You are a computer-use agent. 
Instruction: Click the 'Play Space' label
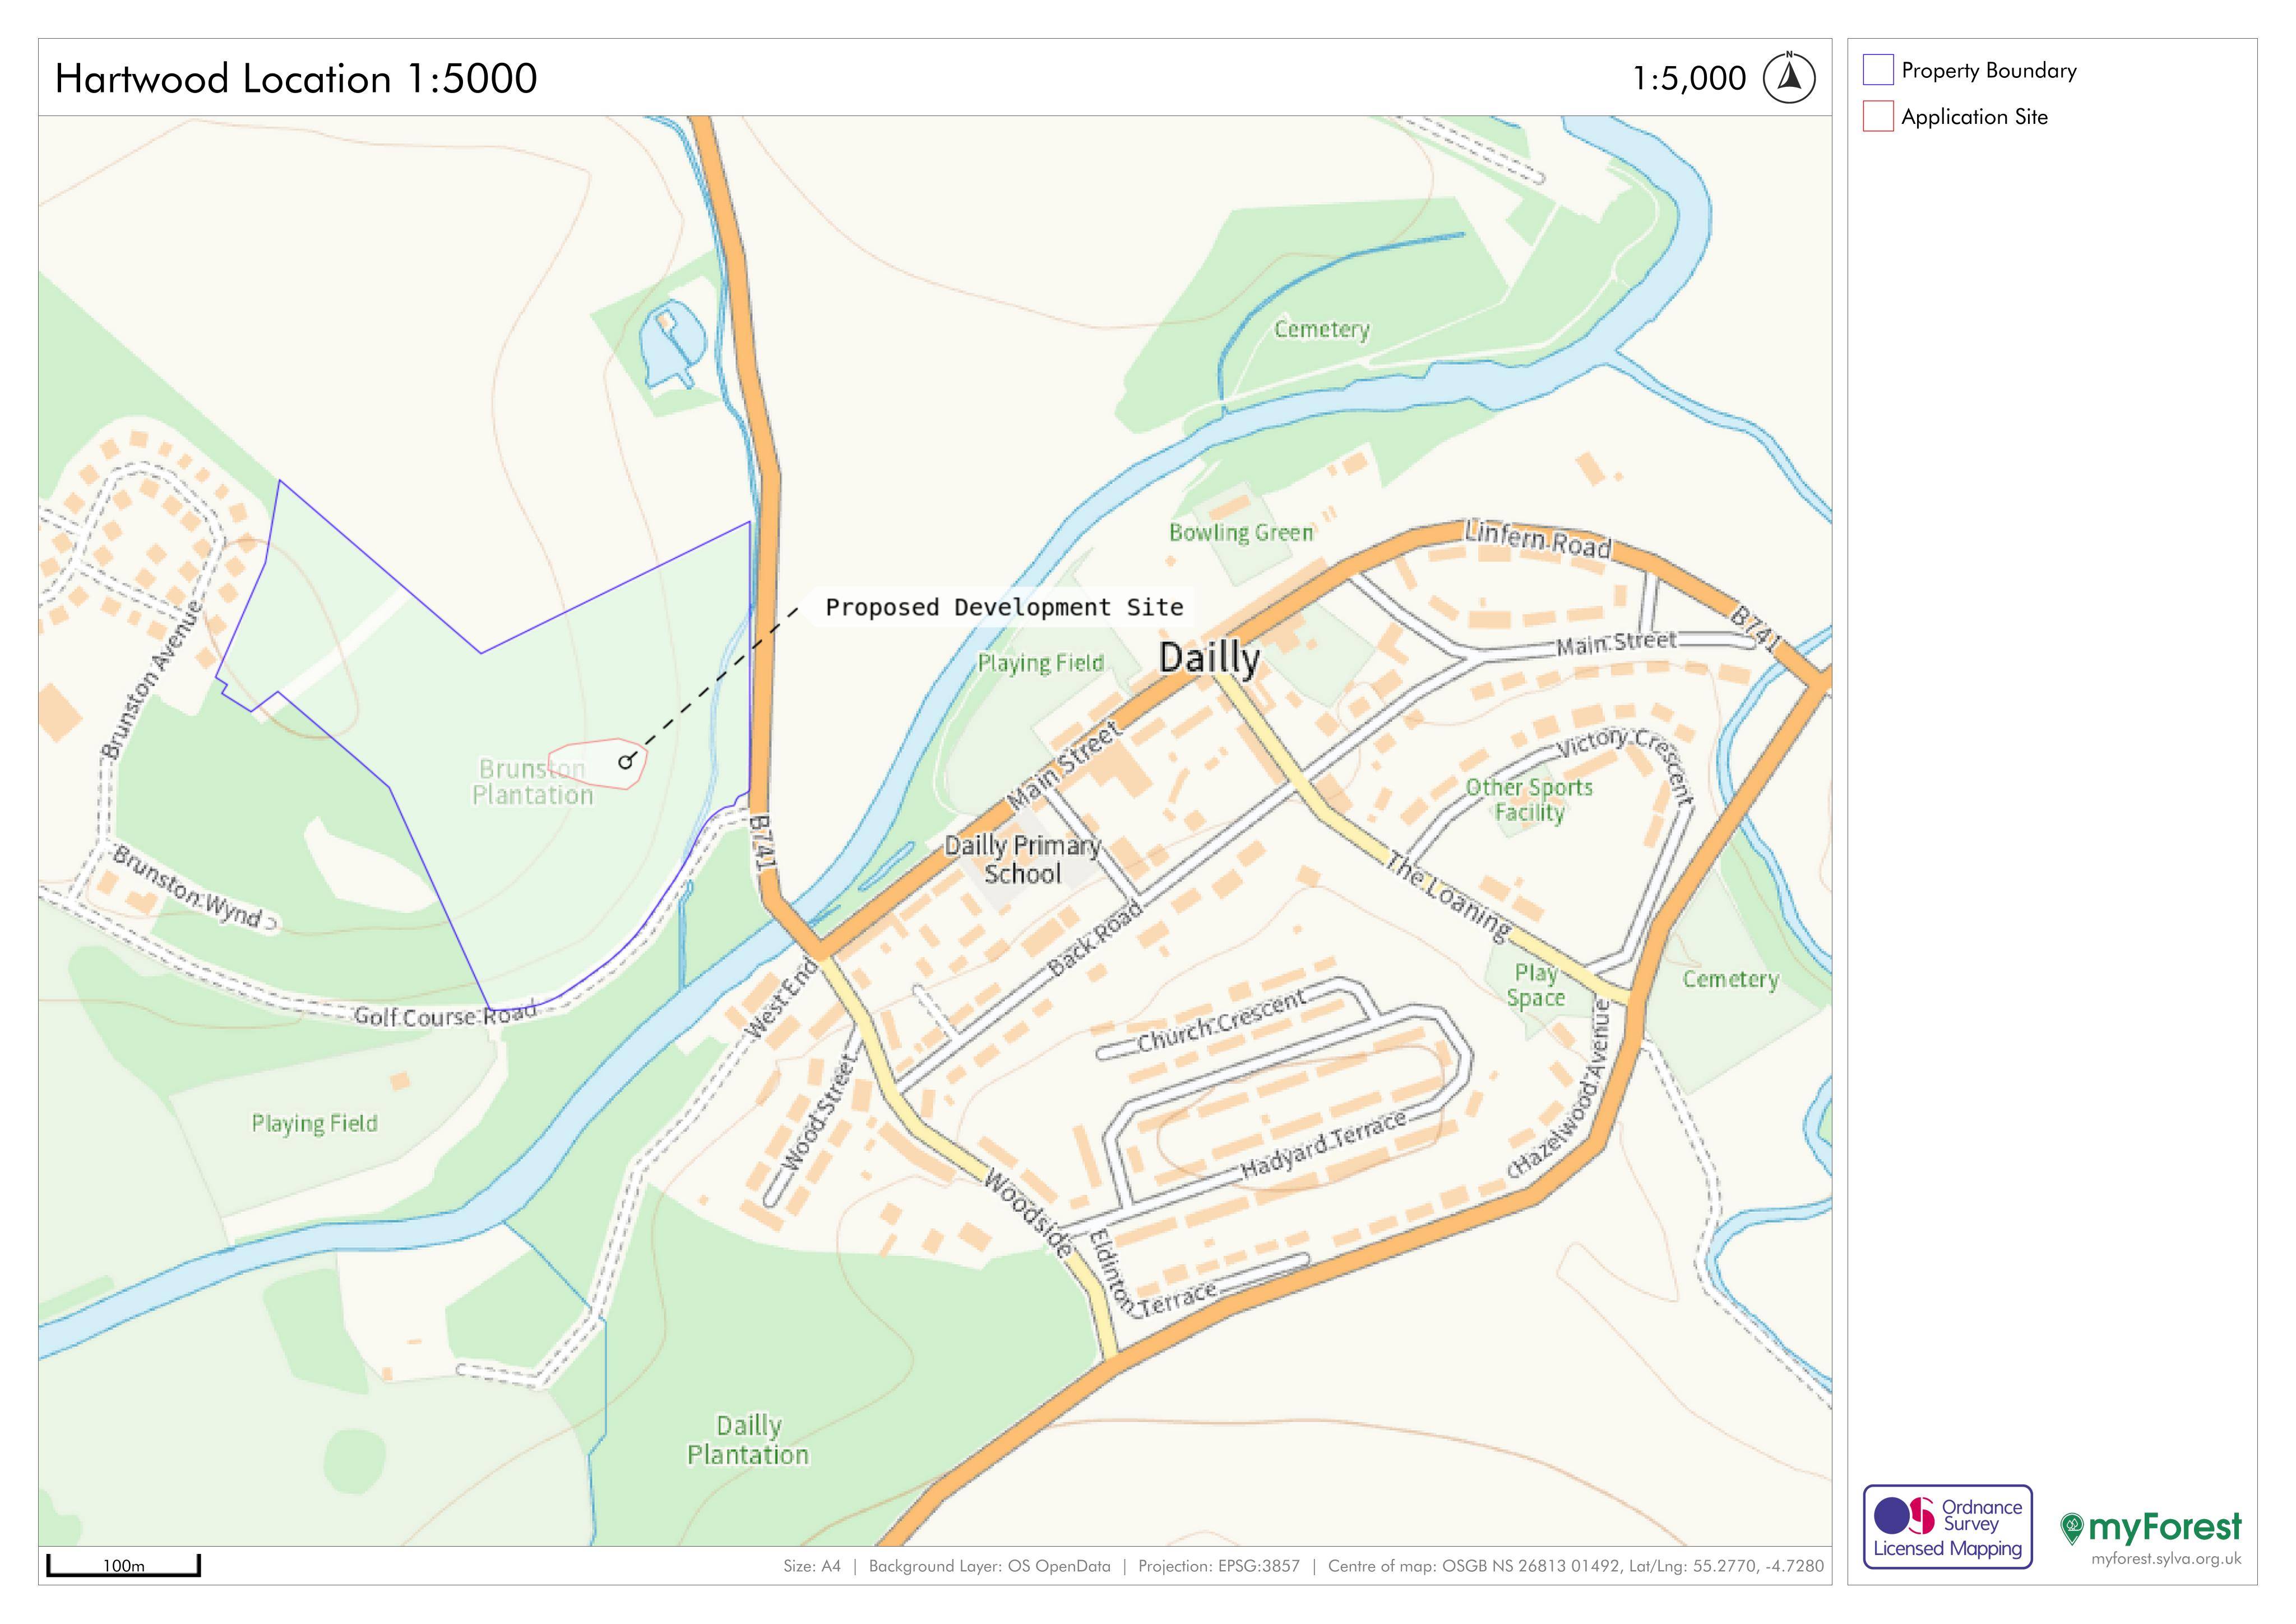click(x=1536, y=985)
